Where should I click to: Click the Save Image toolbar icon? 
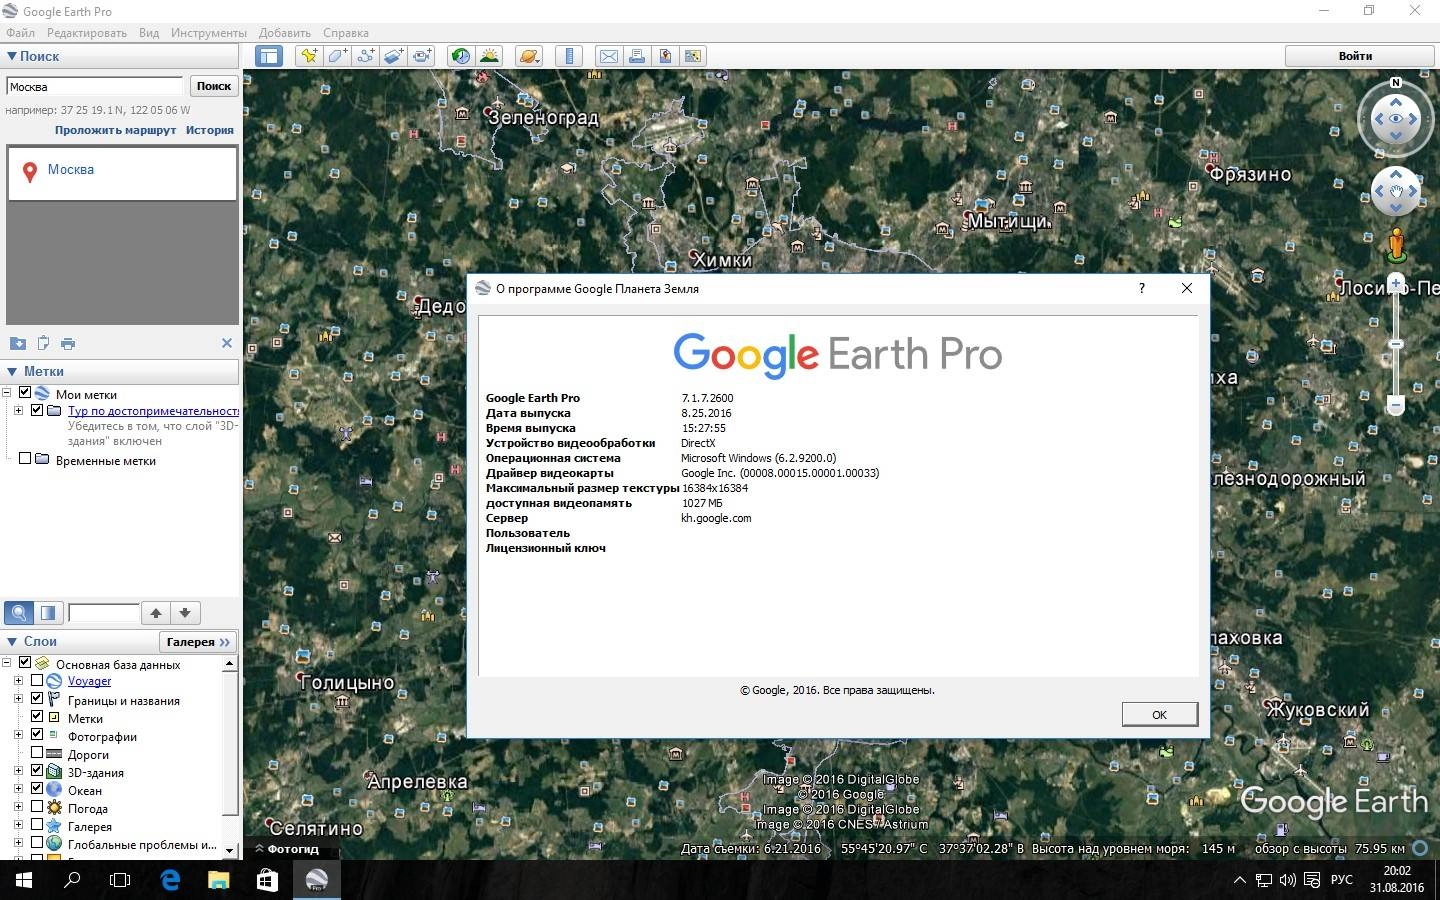pos(664,56)
